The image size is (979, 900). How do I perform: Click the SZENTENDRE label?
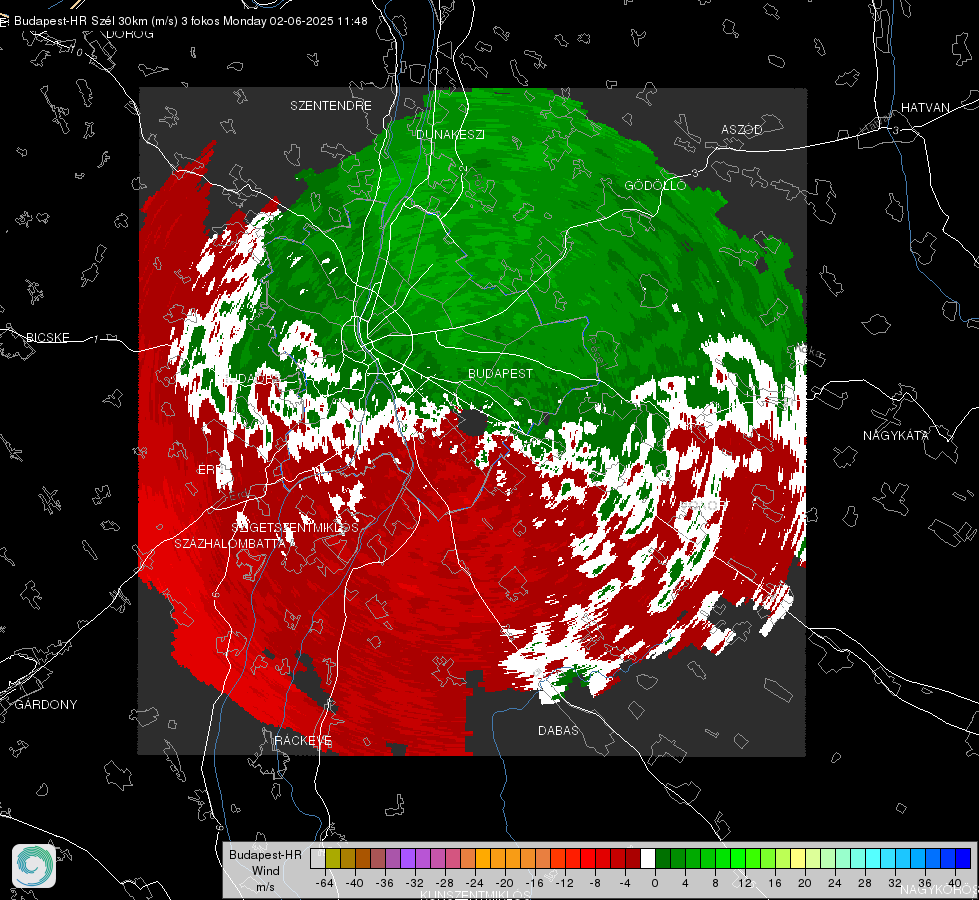(331, 106)
